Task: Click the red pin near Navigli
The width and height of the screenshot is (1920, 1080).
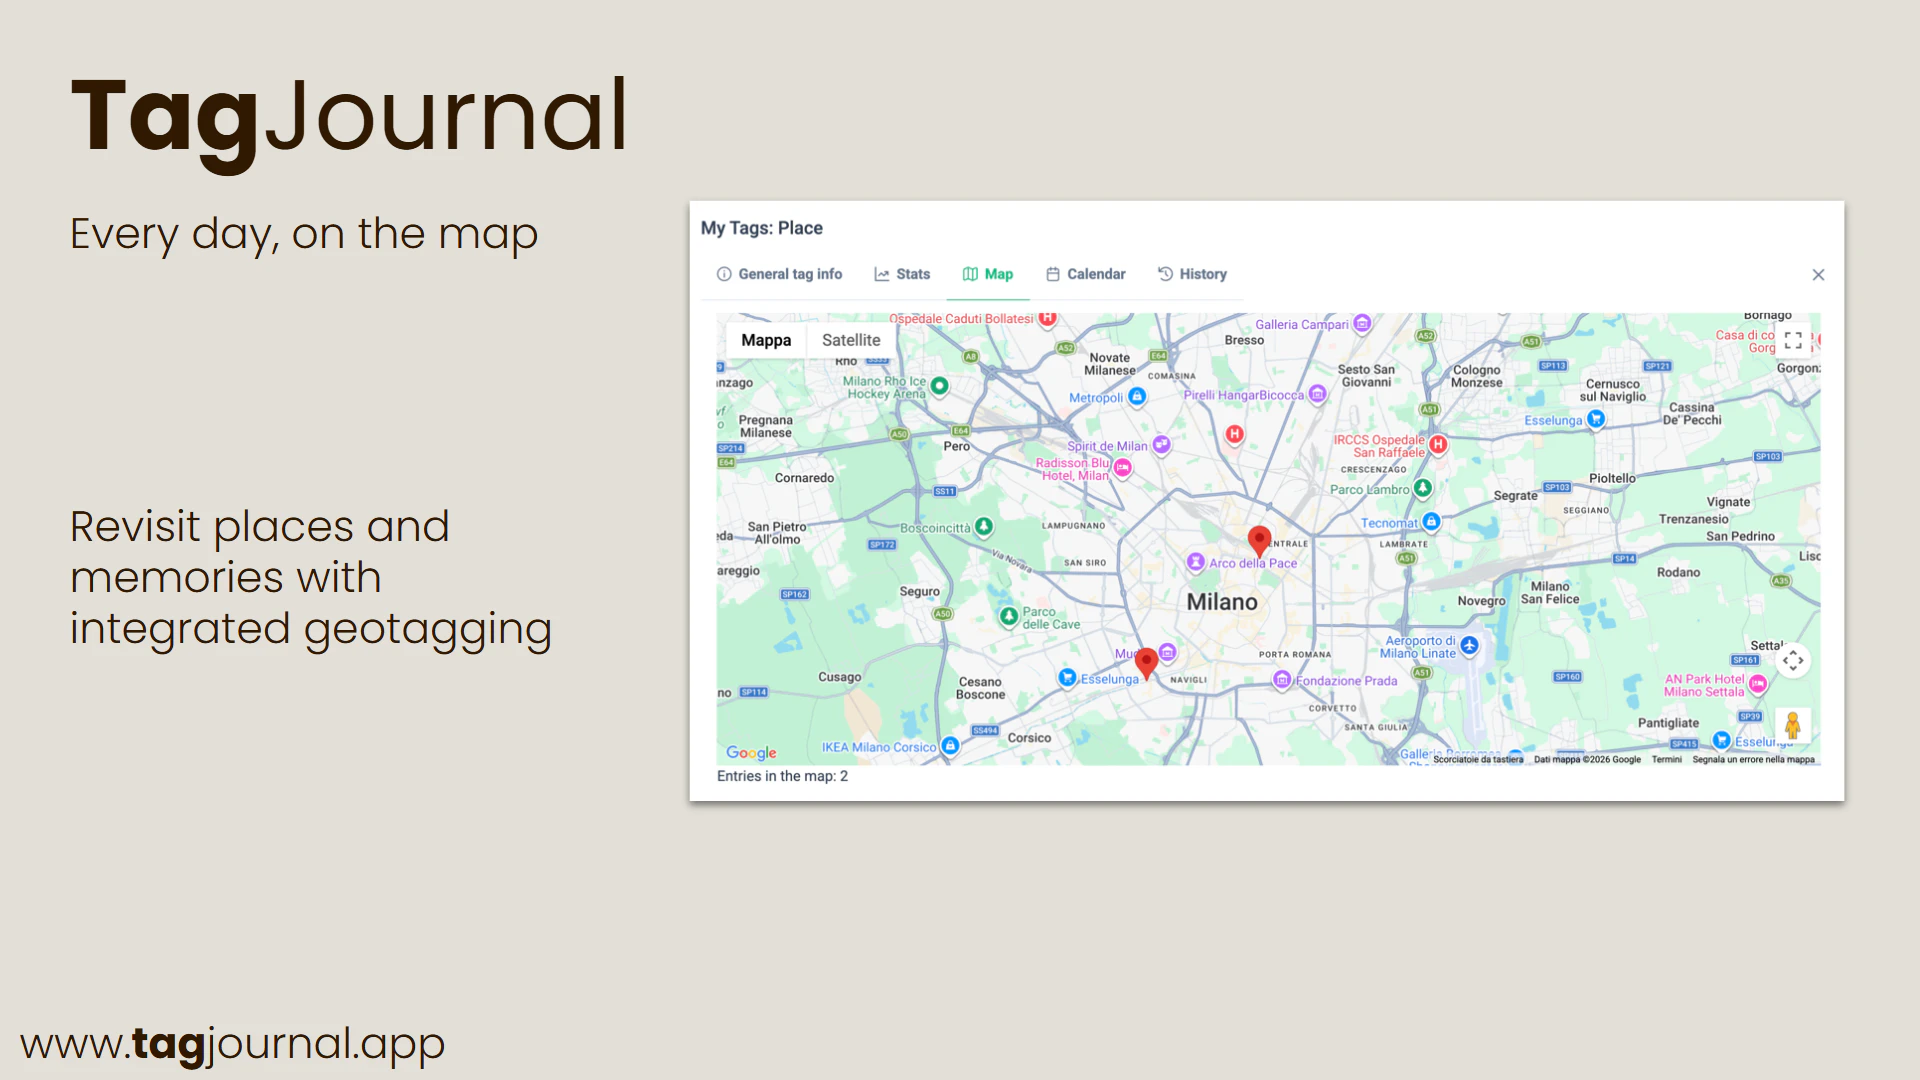Action: (1147, 662)
